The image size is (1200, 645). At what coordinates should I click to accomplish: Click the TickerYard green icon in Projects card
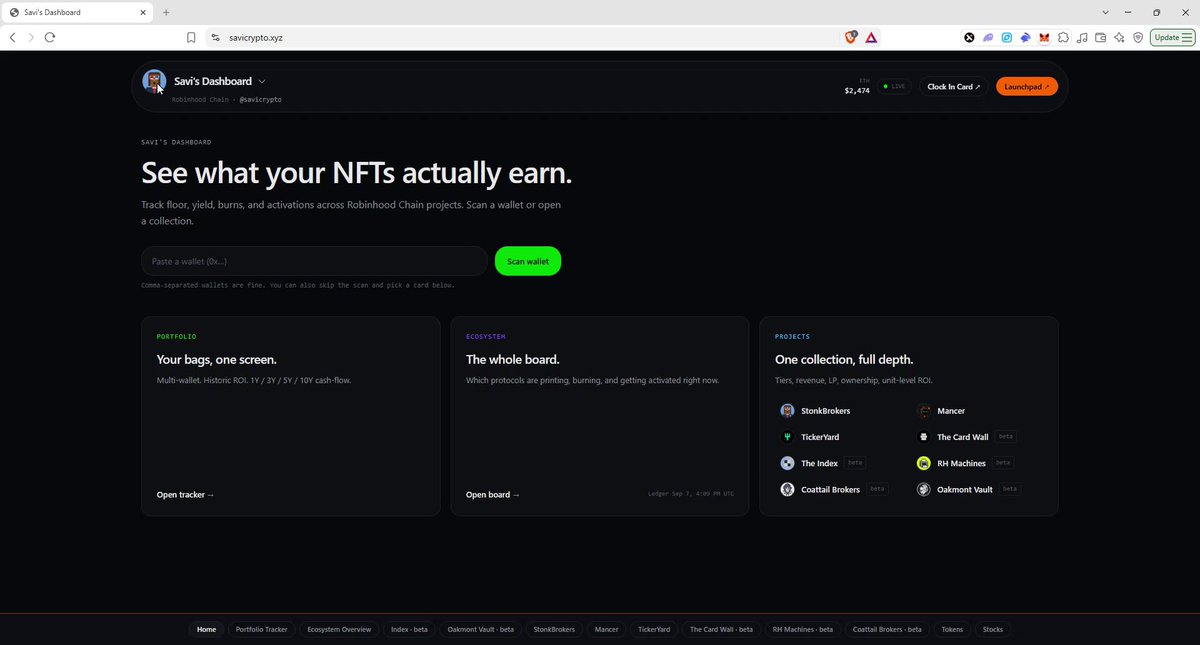tap(787, 437)
